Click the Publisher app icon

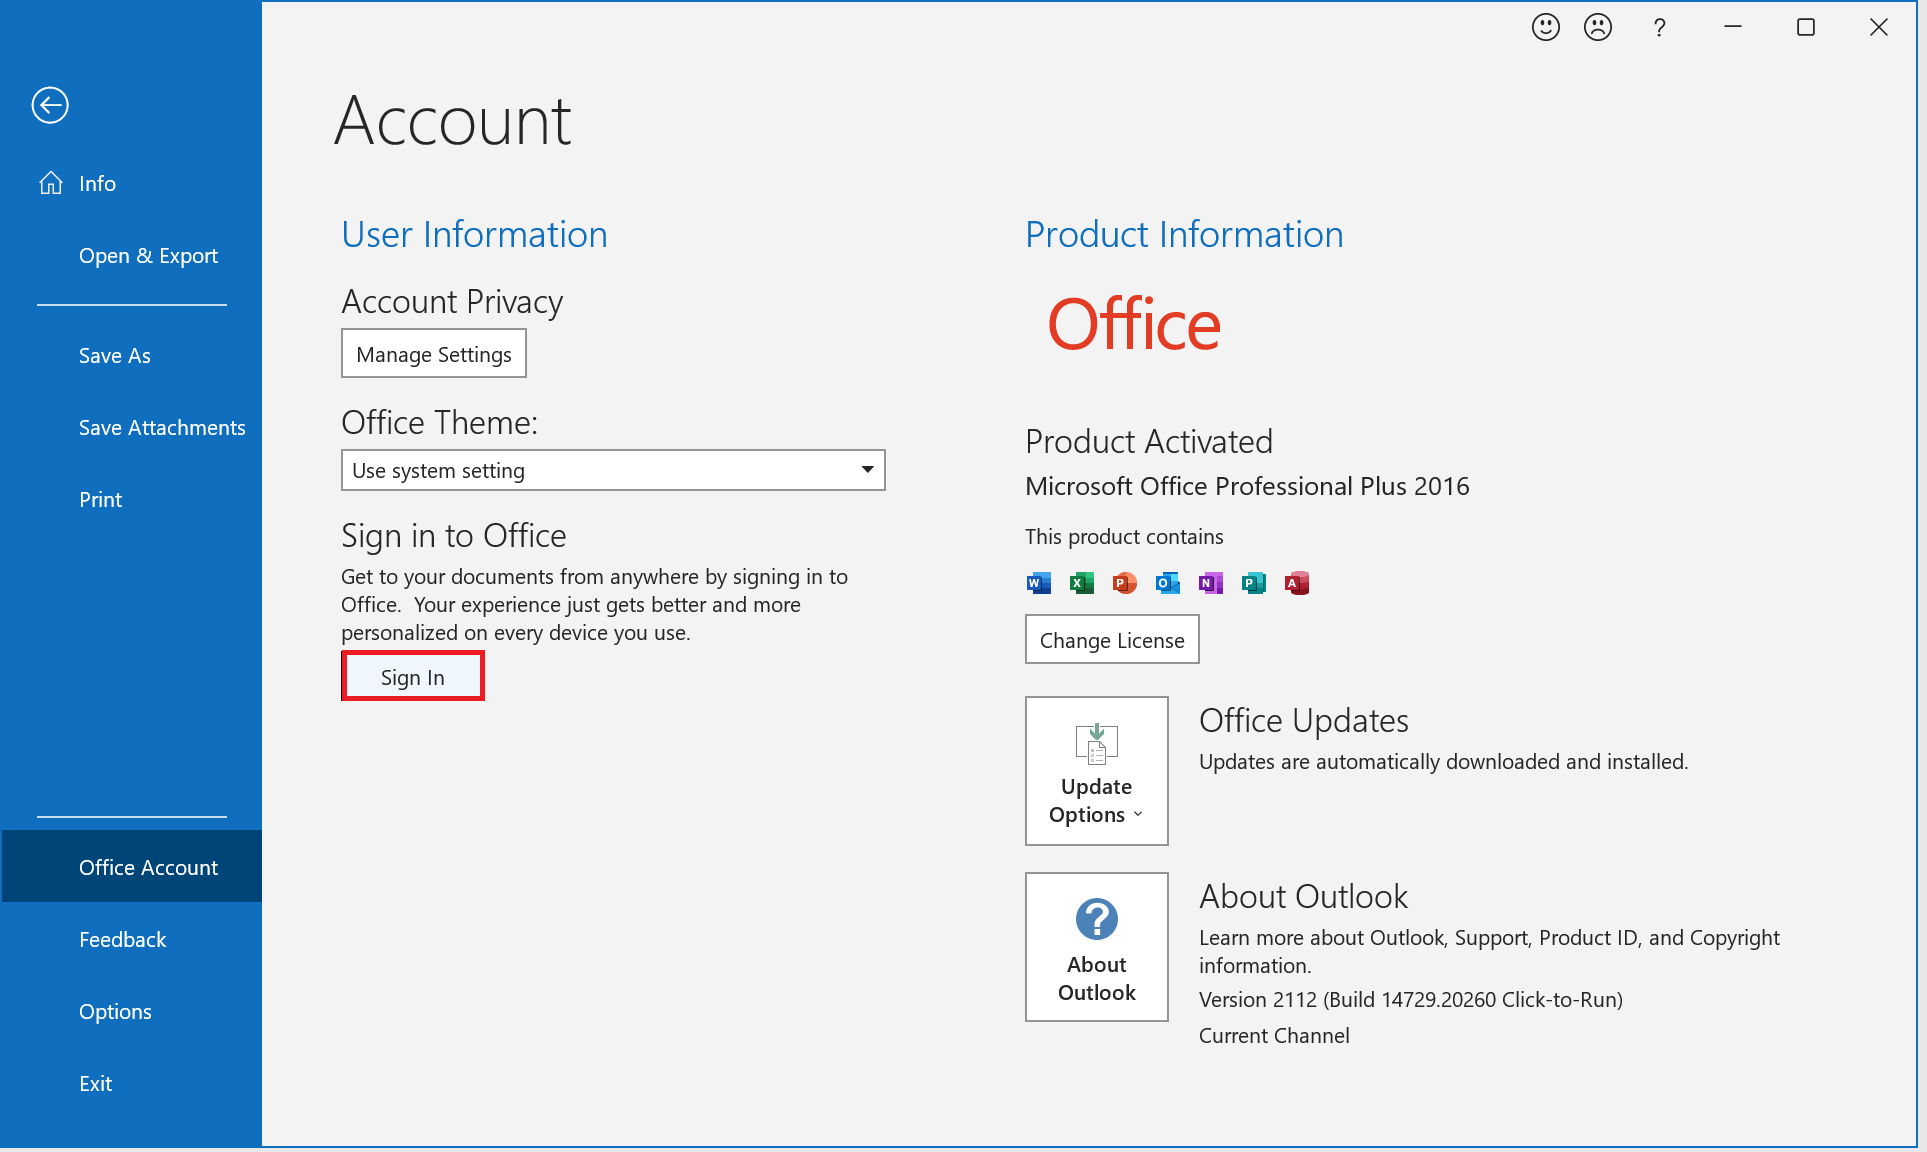point(1253,583)
